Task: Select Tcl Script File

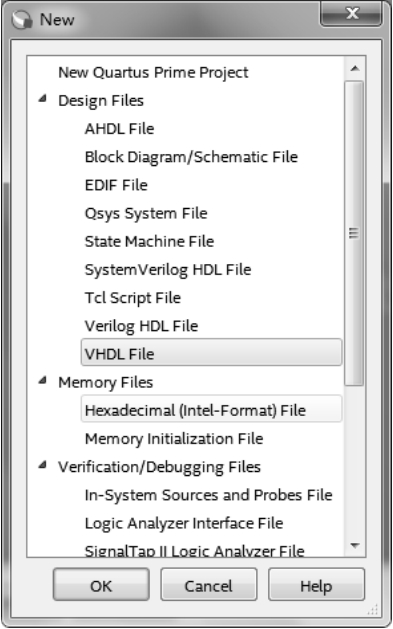Action: click(133, 298)
